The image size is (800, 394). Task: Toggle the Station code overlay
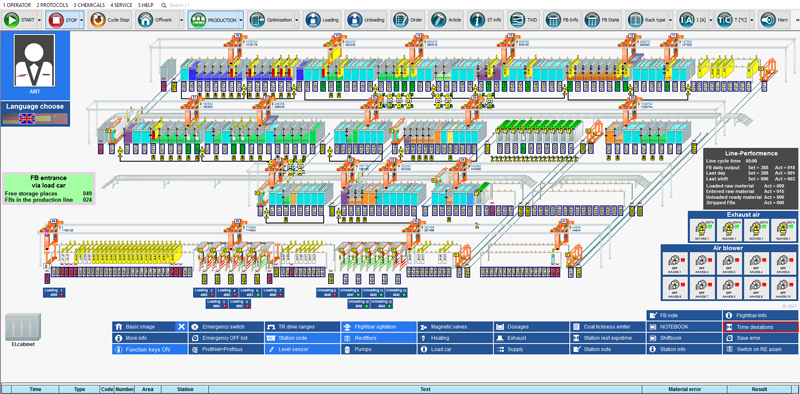point(302,338)
